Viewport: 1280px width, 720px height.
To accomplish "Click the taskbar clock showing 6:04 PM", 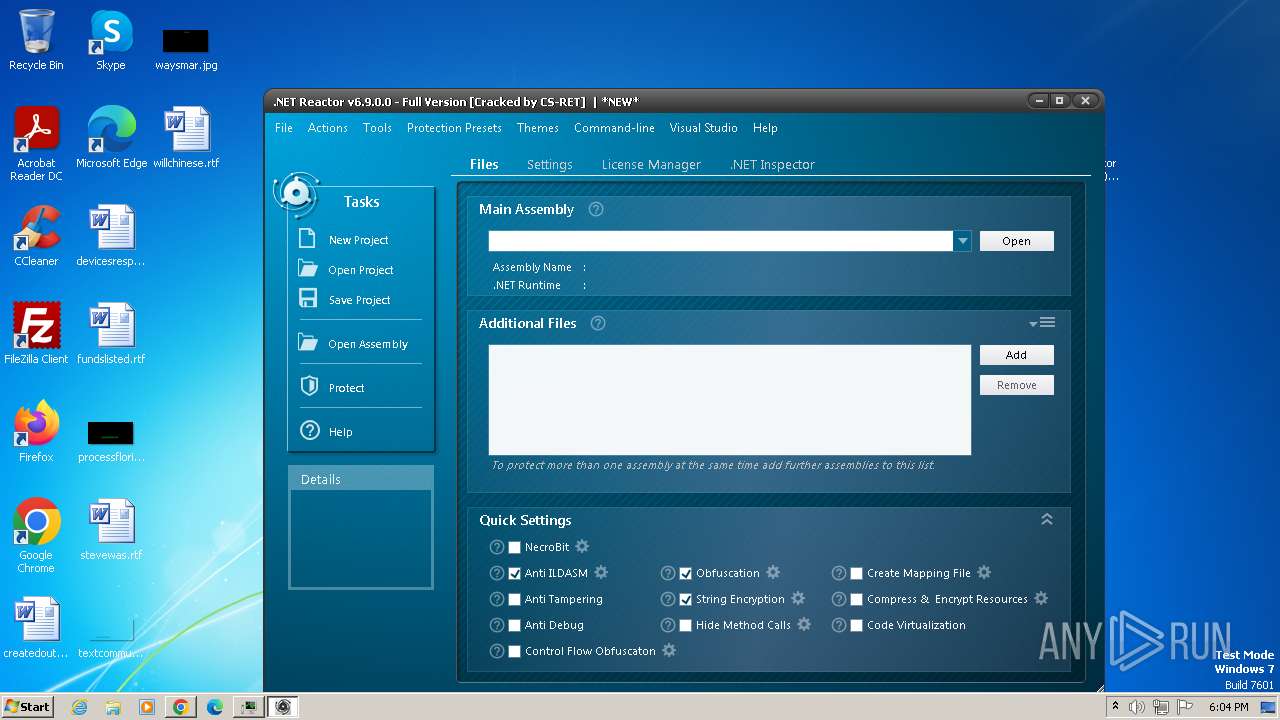I will pos(1228,707).
